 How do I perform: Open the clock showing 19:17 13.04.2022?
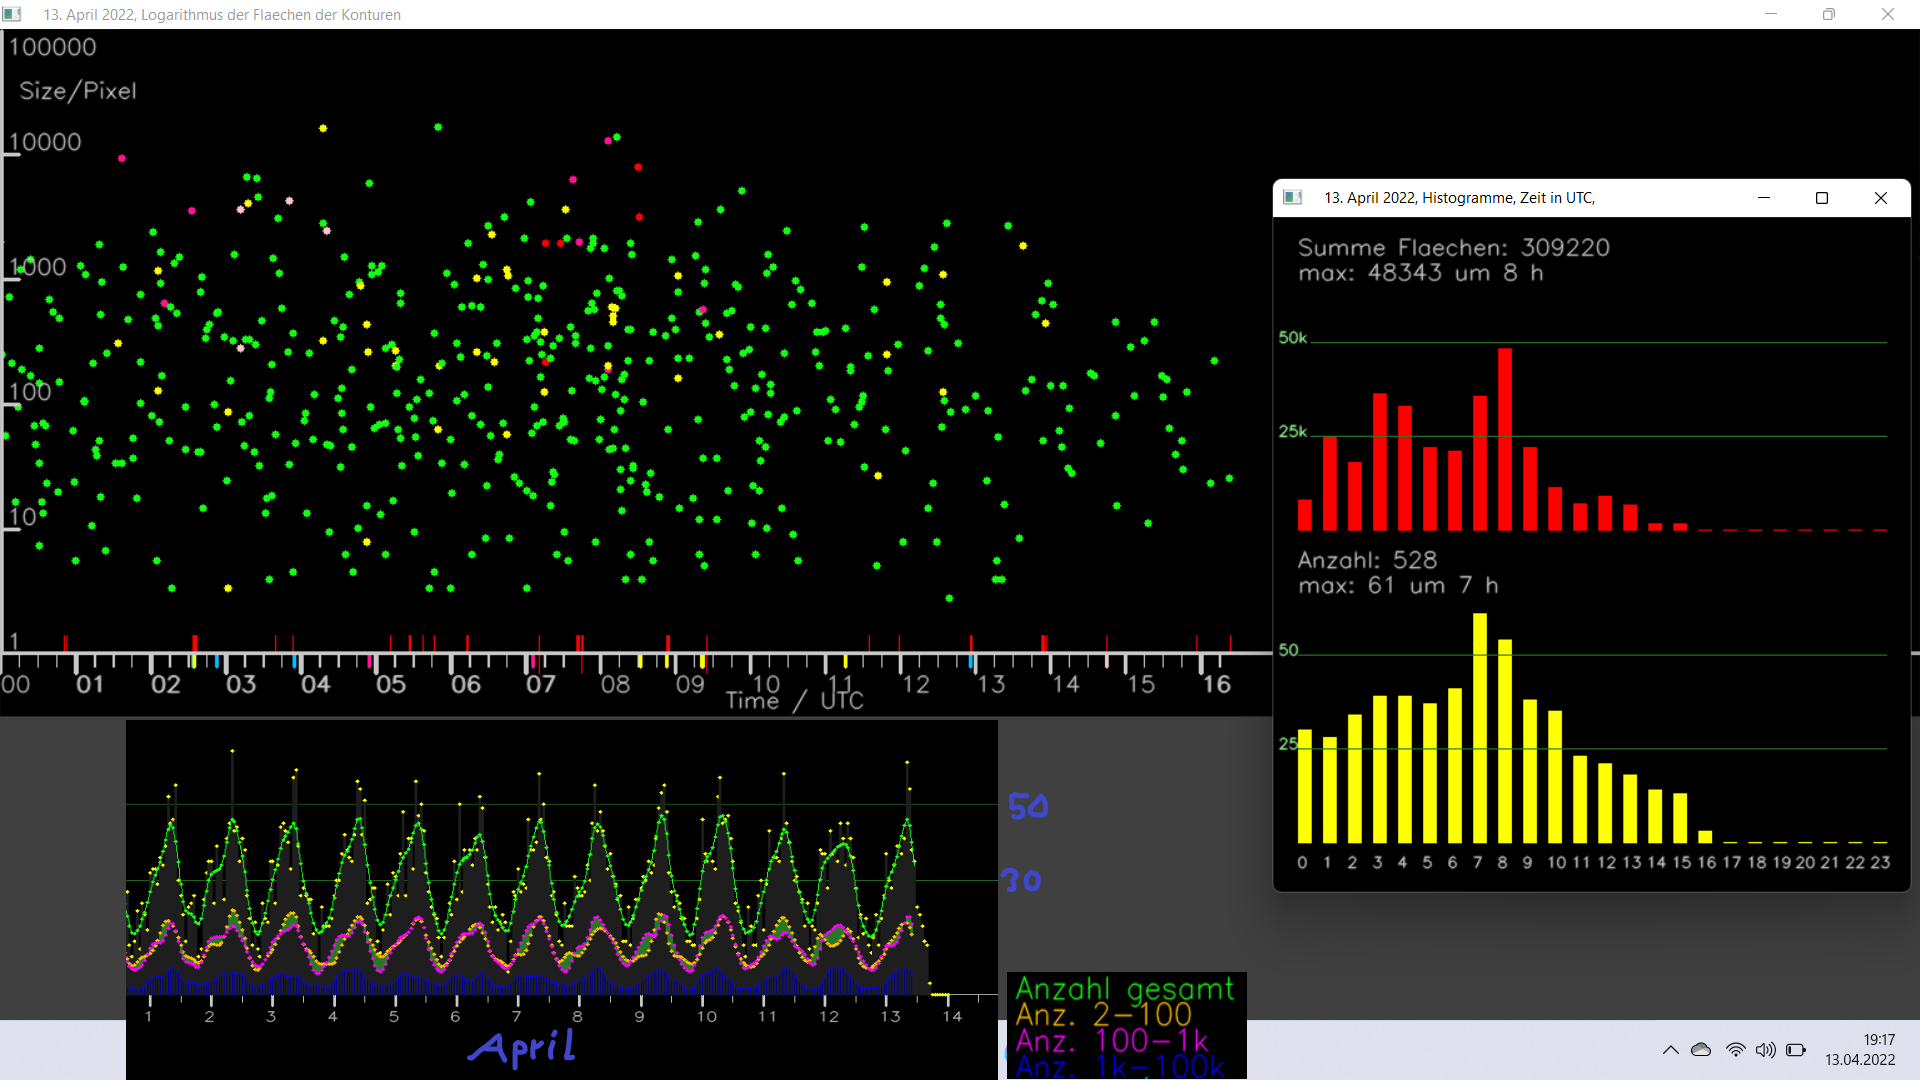coord(1860,1050)
